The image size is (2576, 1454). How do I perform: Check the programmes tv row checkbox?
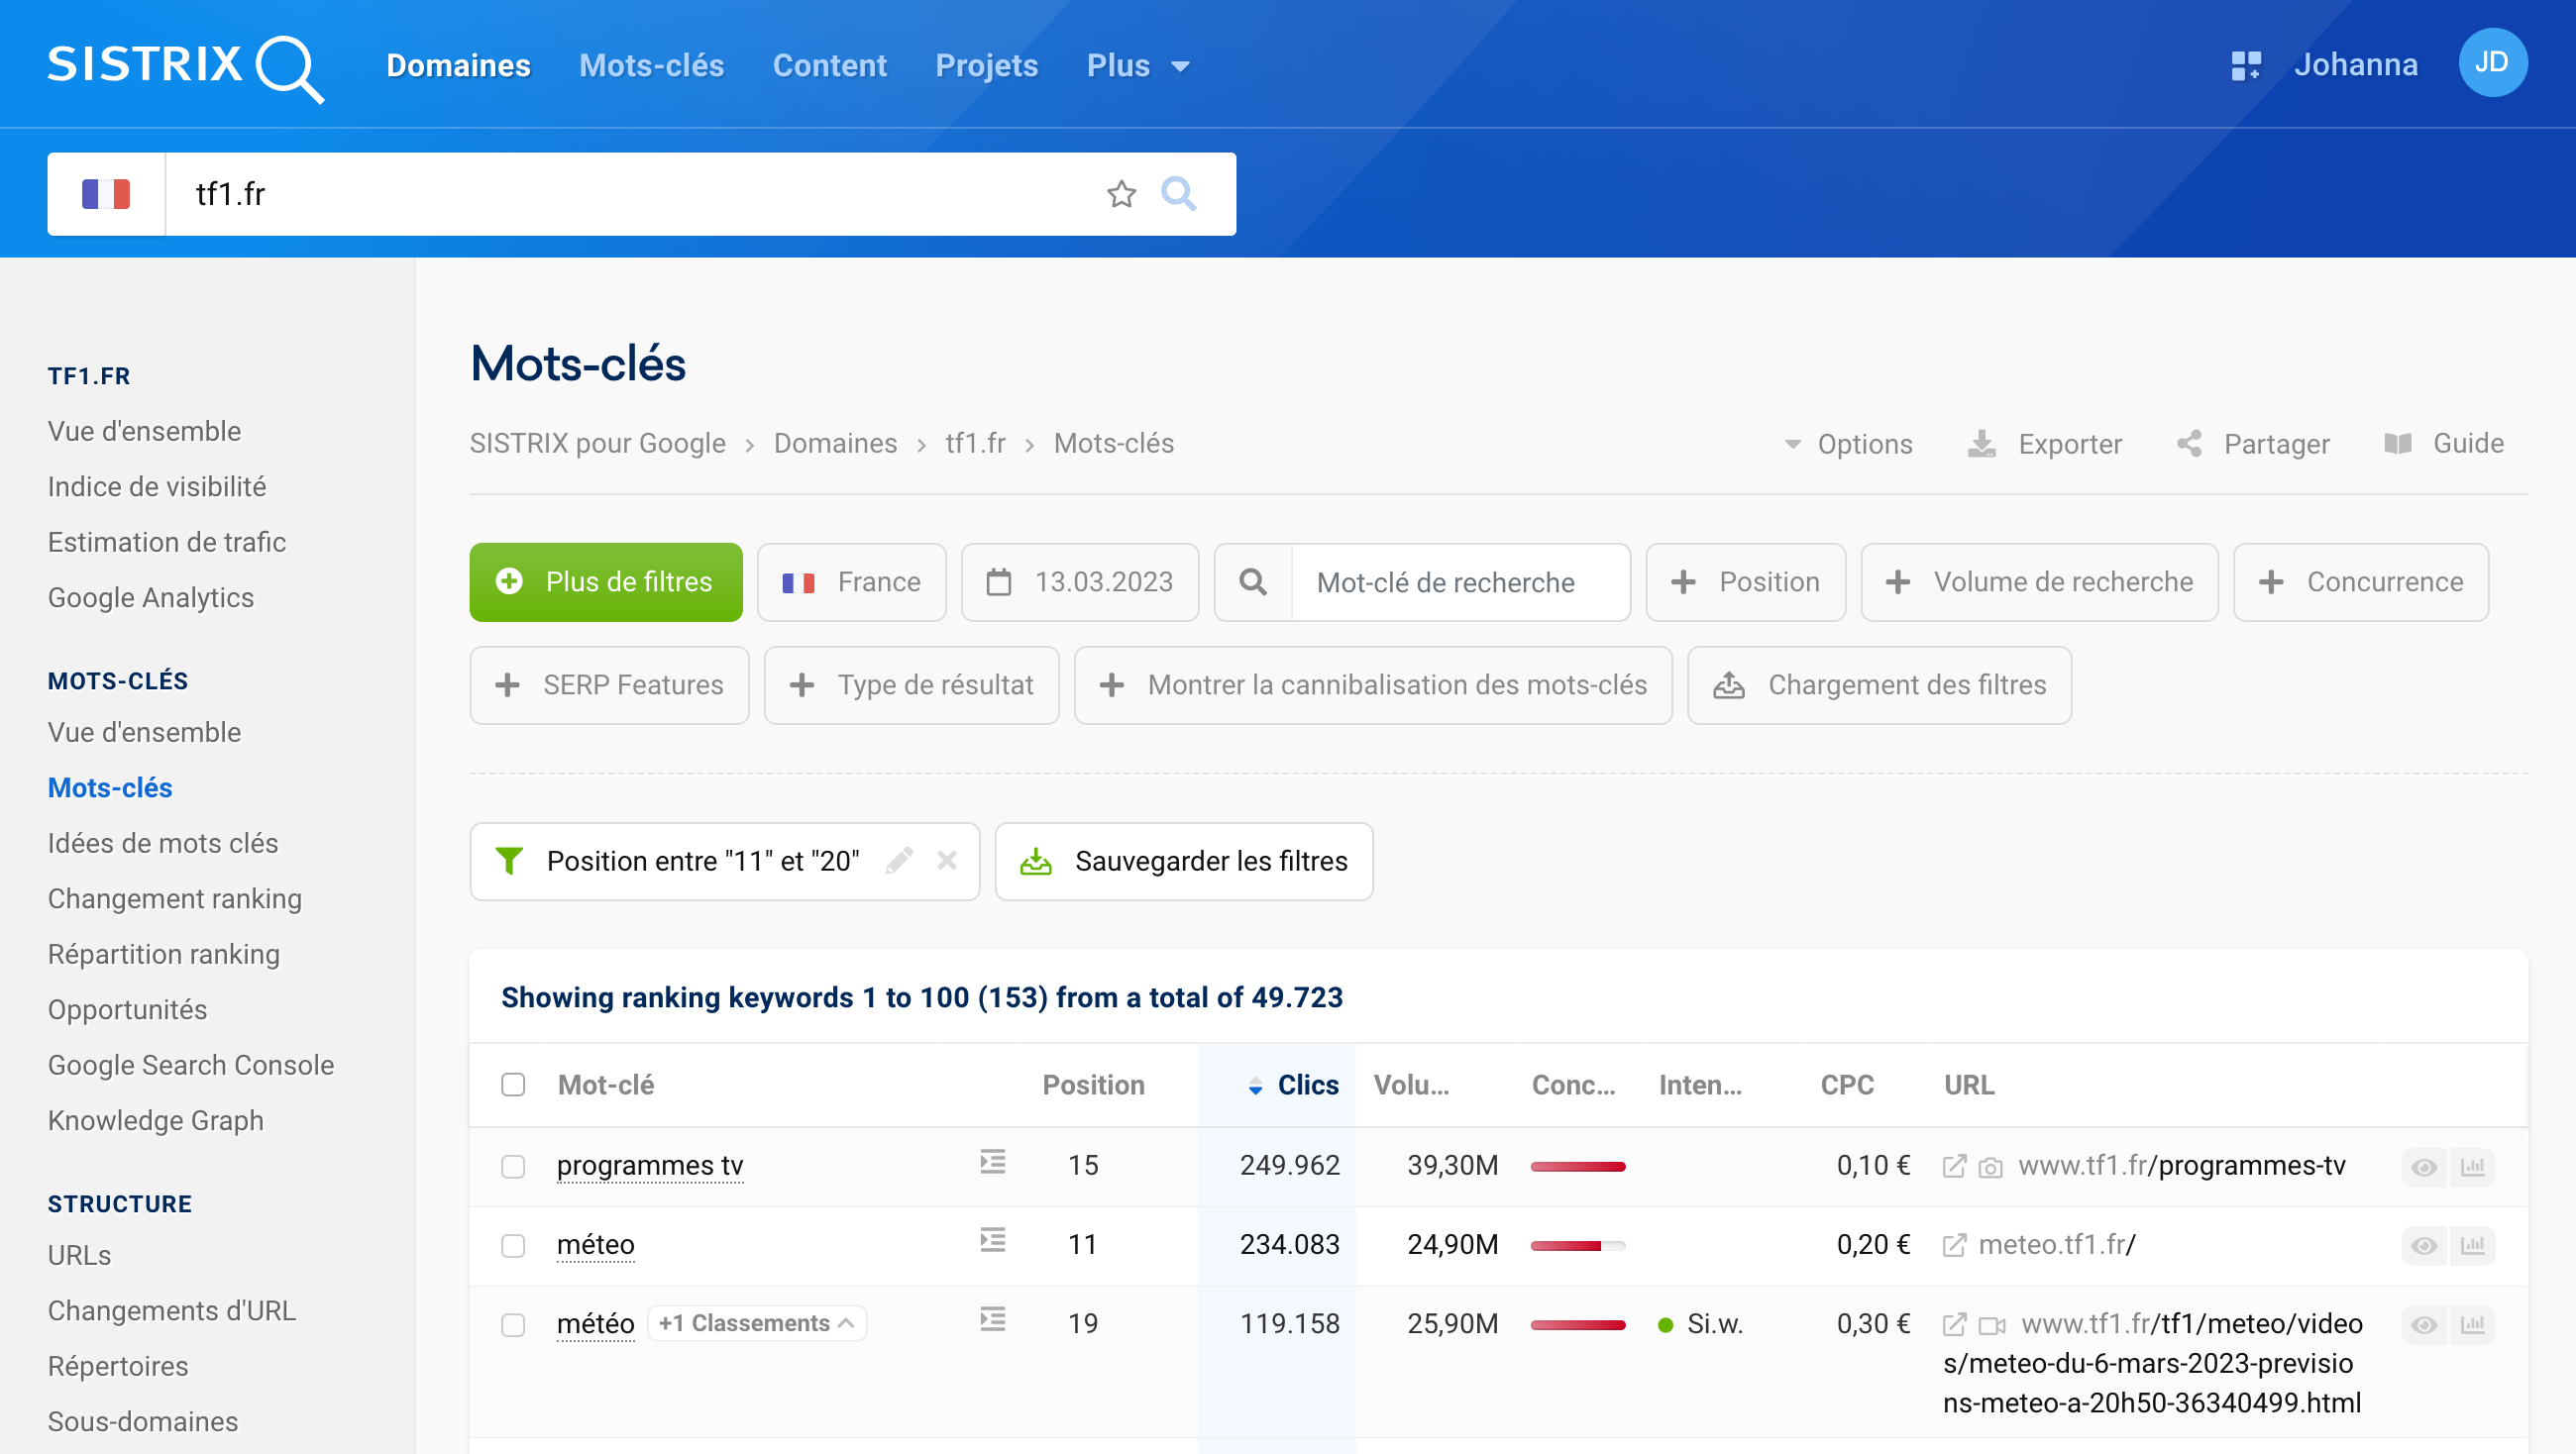[x=513, y=1166]
